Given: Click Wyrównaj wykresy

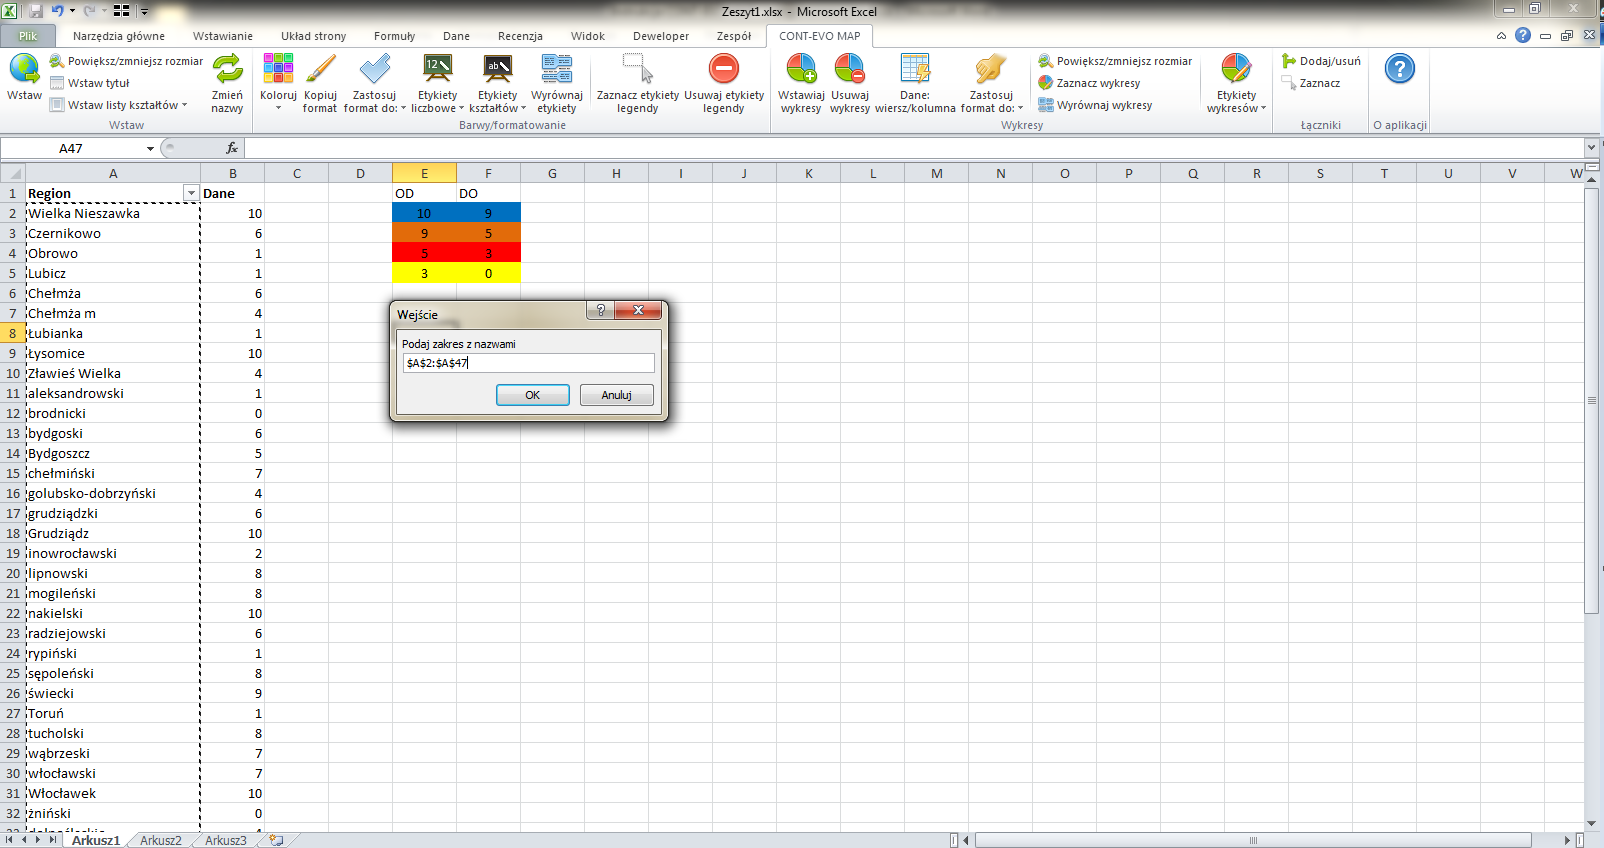Looking at the screenshot, I should click(x=1095, y=105).
